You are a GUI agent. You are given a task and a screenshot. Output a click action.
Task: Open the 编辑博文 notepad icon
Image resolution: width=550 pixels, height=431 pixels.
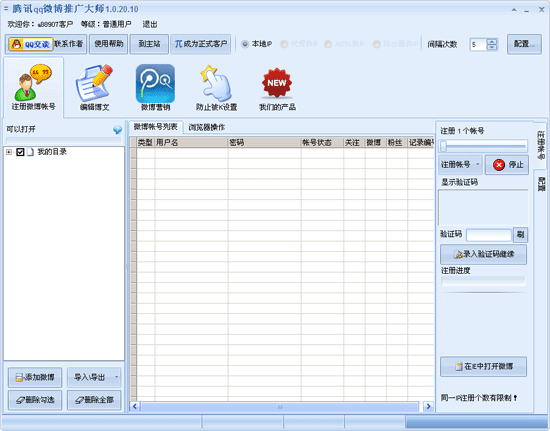94,88
